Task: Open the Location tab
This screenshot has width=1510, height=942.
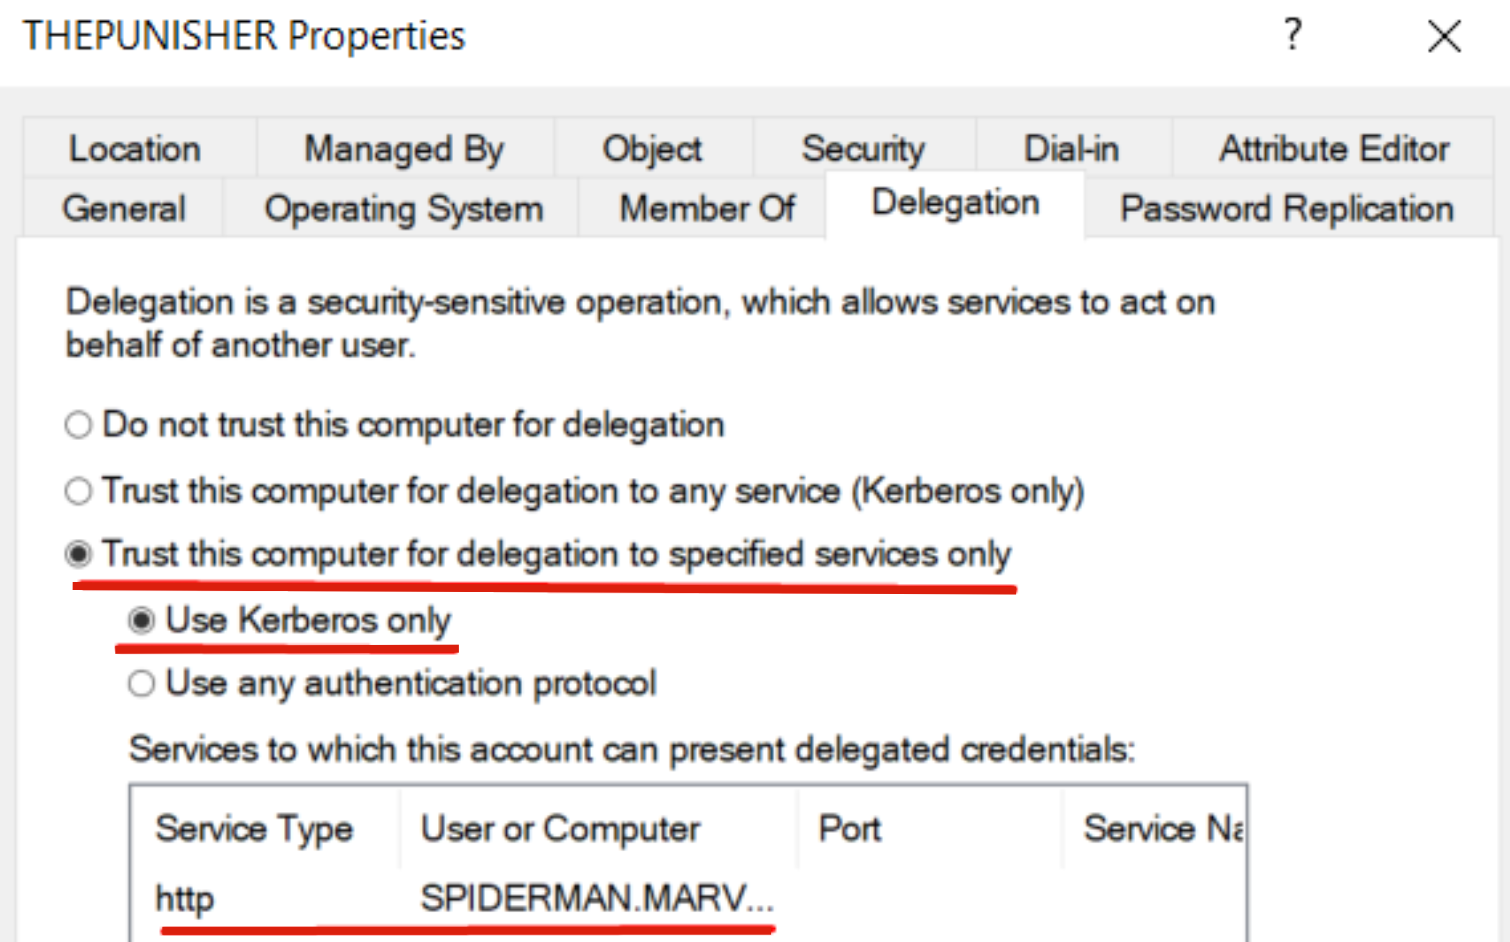Action: [135, 149]
